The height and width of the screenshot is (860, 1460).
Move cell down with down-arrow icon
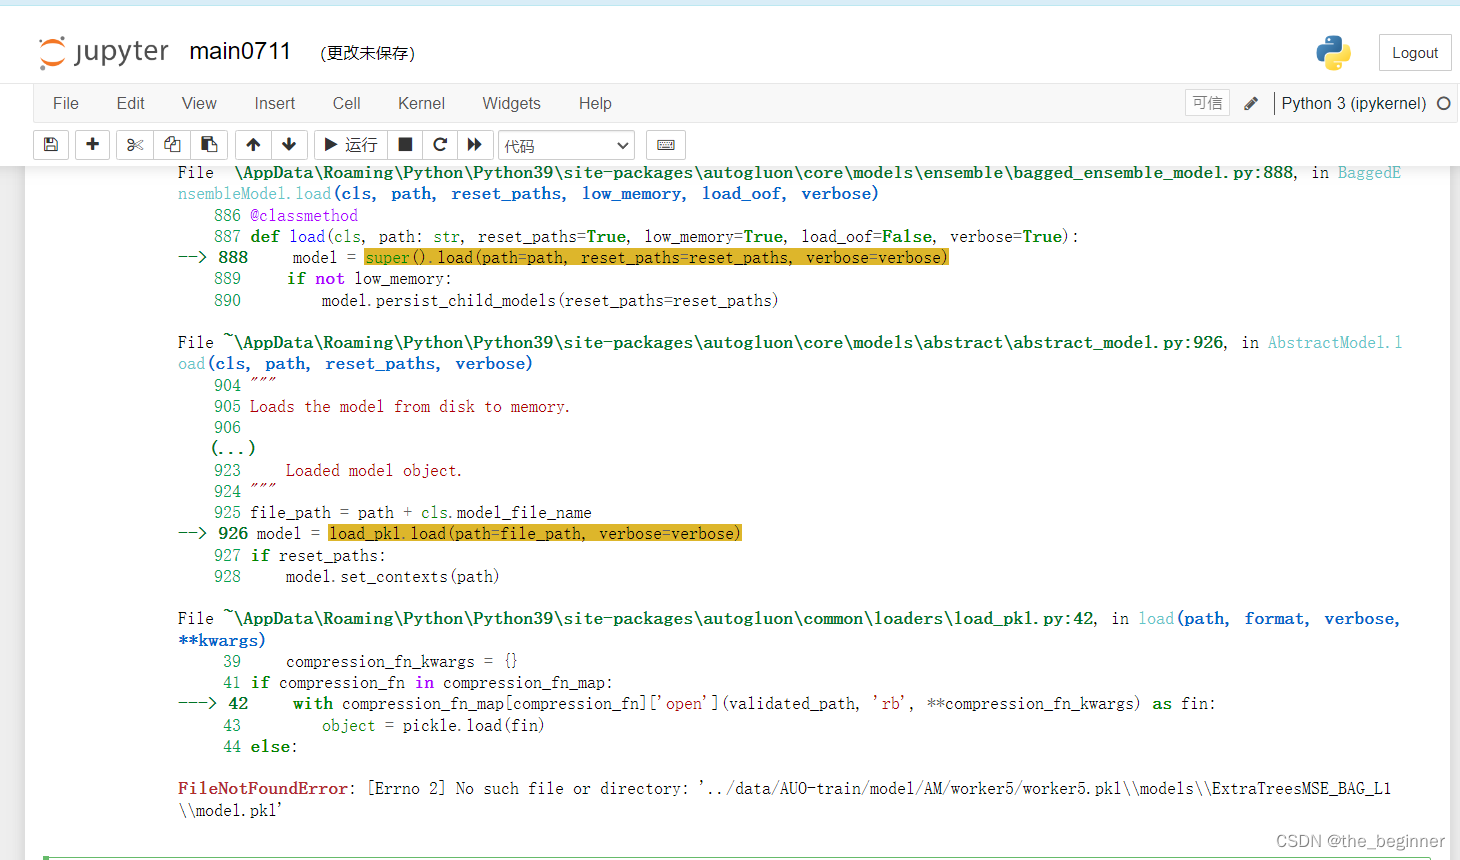point(289,144)
